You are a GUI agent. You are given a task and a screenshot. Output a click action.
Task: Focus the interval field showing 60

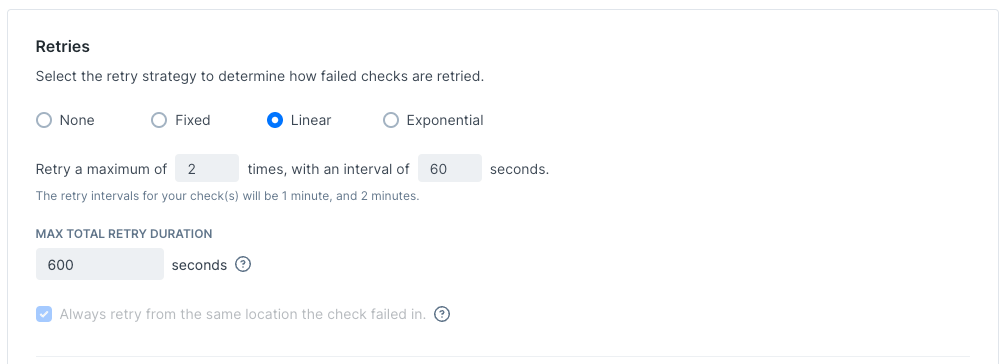[450, 168]
